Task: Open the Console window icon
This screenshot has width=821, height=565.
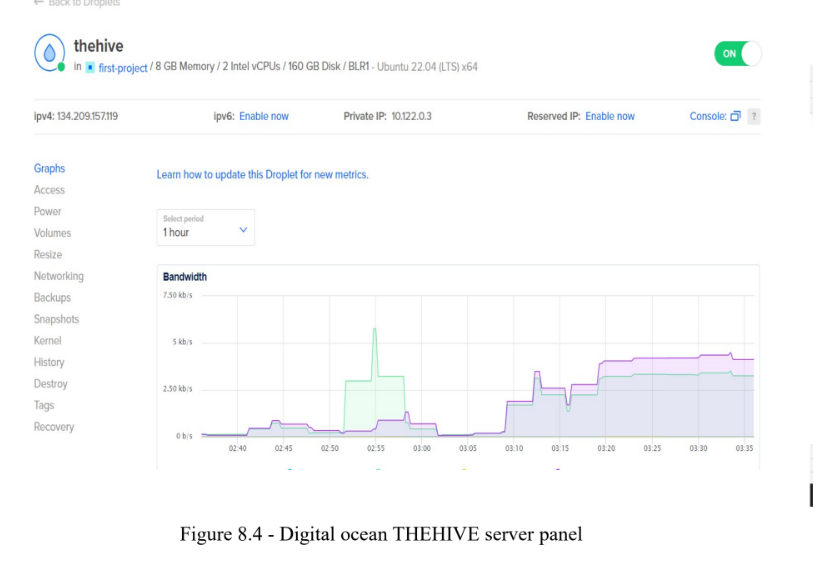Action: (736, 116)
